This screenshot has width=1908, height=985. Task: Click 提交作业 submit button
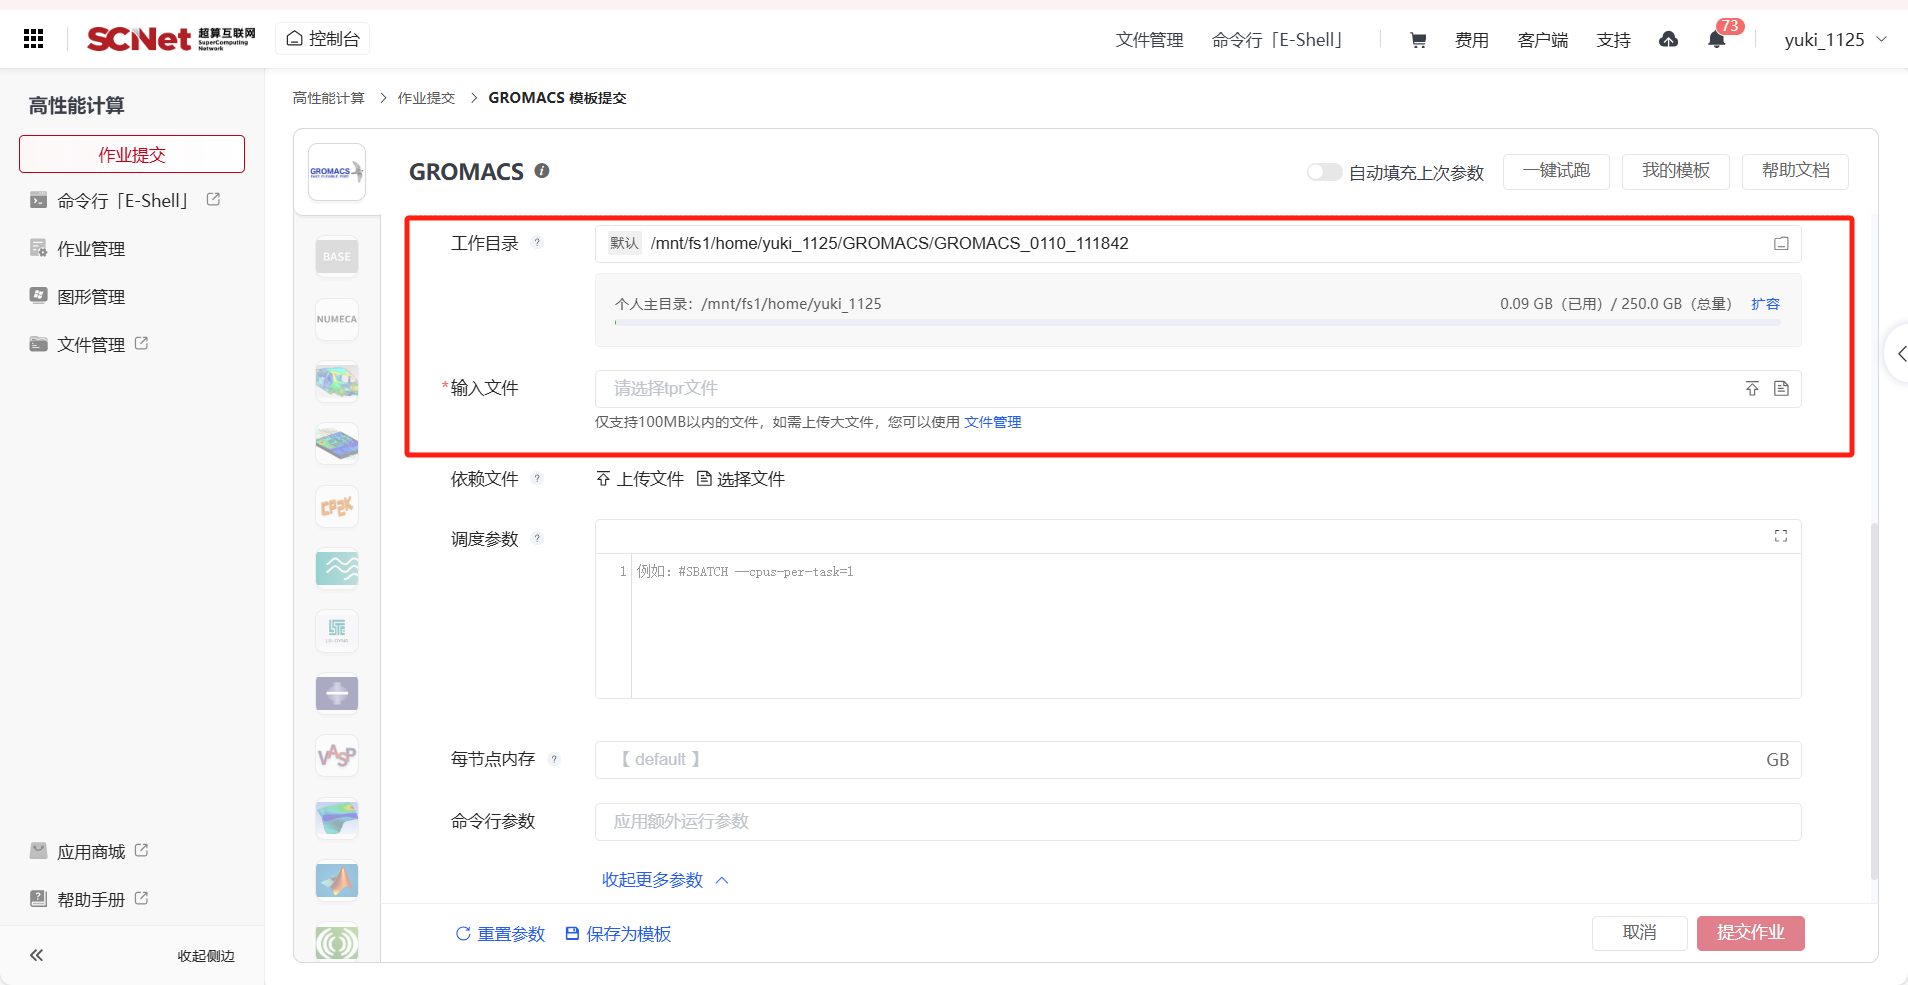click(1751, 933)
